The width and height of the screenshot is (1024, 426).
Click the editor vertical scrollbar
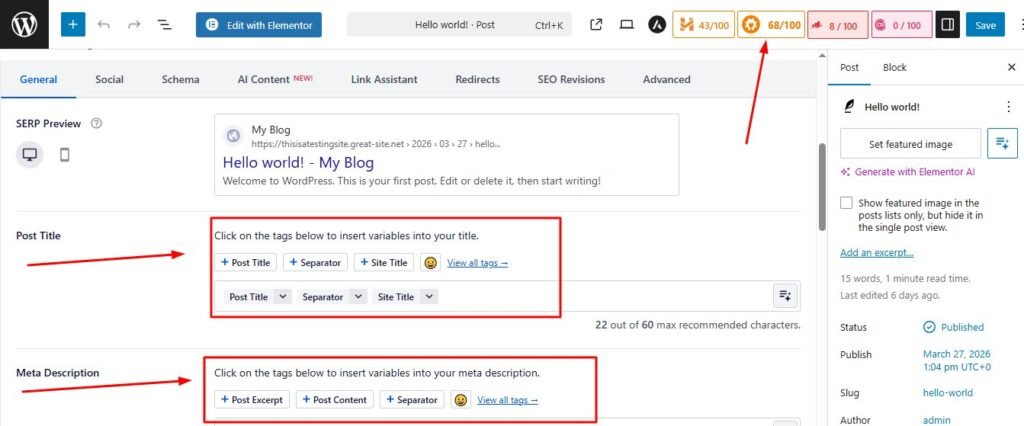822,186
